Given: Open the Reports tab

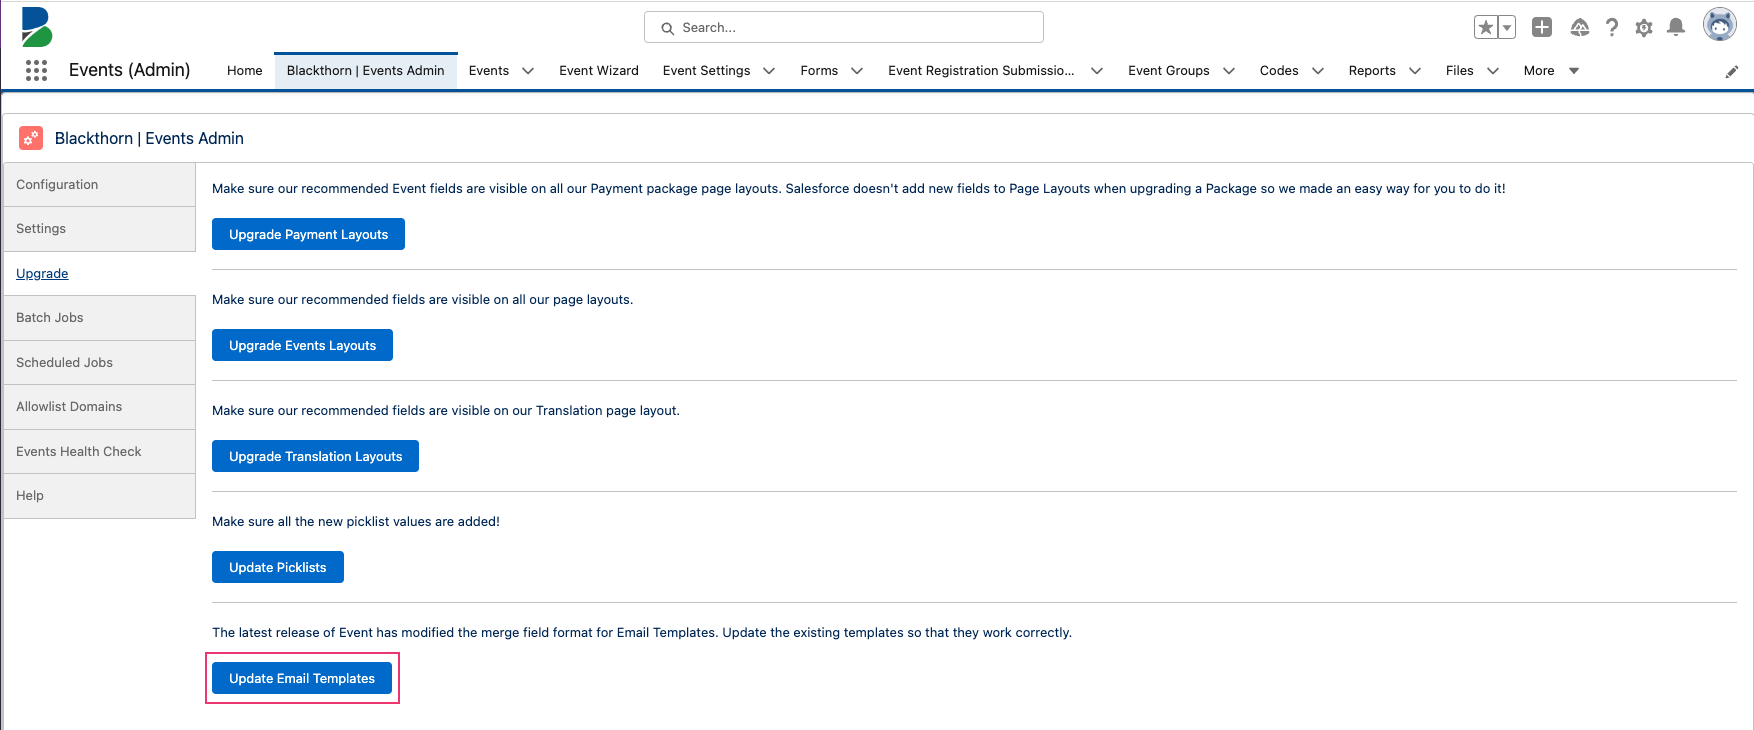Looking at the screenshot, I should tap(1372, 71).
